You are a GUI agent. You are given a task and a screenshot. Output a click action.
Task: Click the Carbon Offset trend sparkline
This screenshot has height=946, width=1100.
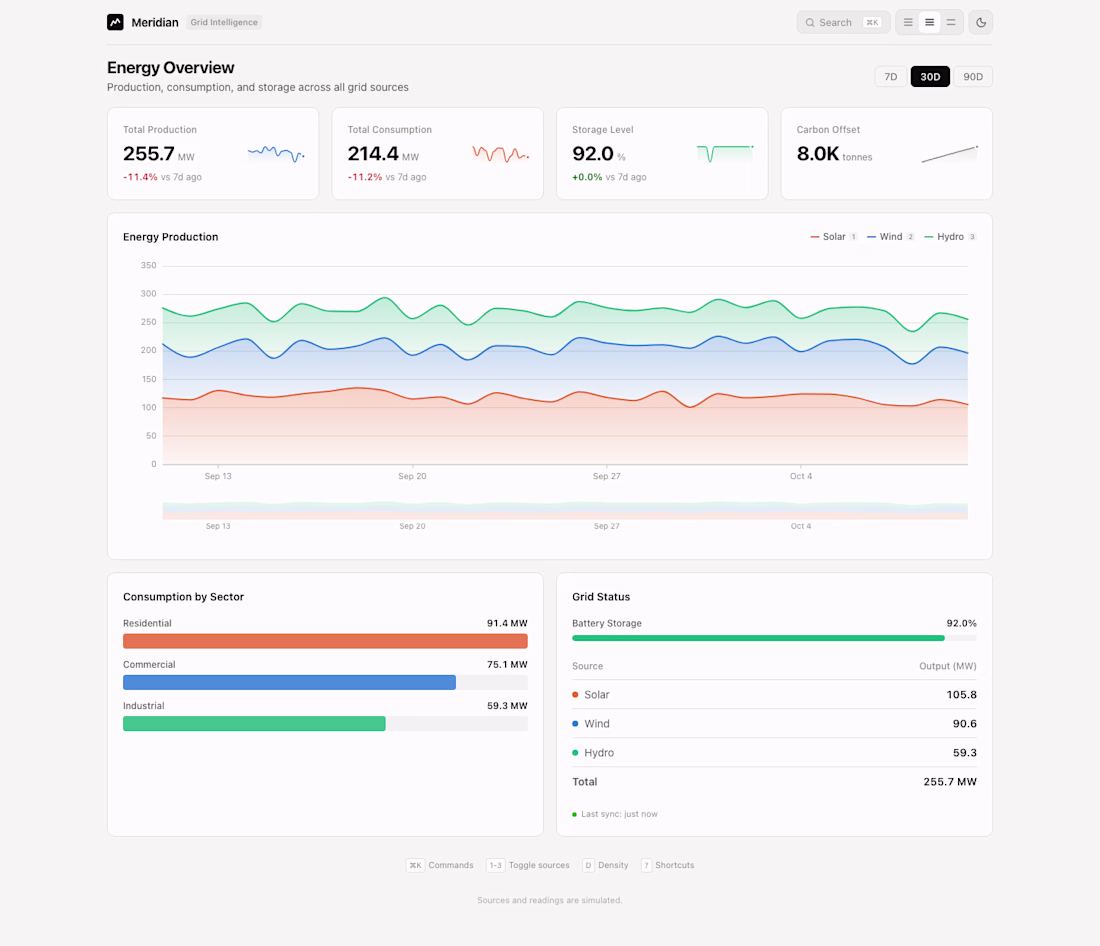(x=949, y=153)
